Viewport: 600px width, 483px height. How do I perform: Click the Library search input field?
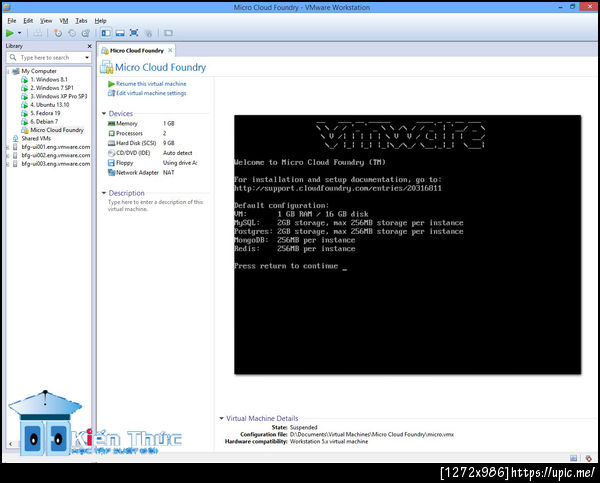pos(51,57)
